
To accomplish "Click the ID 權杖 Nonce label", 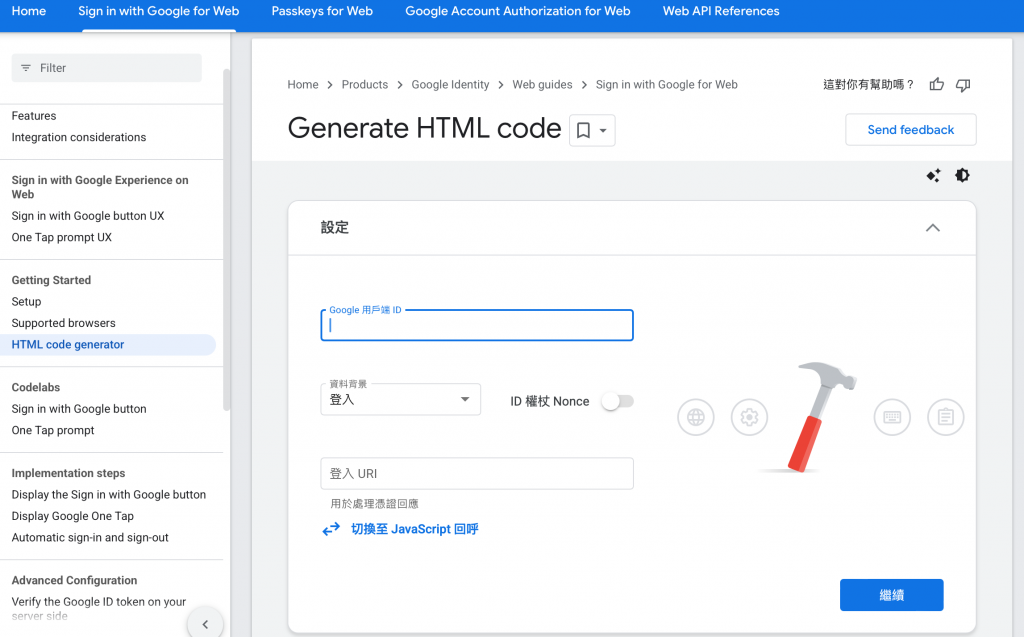I will pyautogui.click(x=549, y=401).
